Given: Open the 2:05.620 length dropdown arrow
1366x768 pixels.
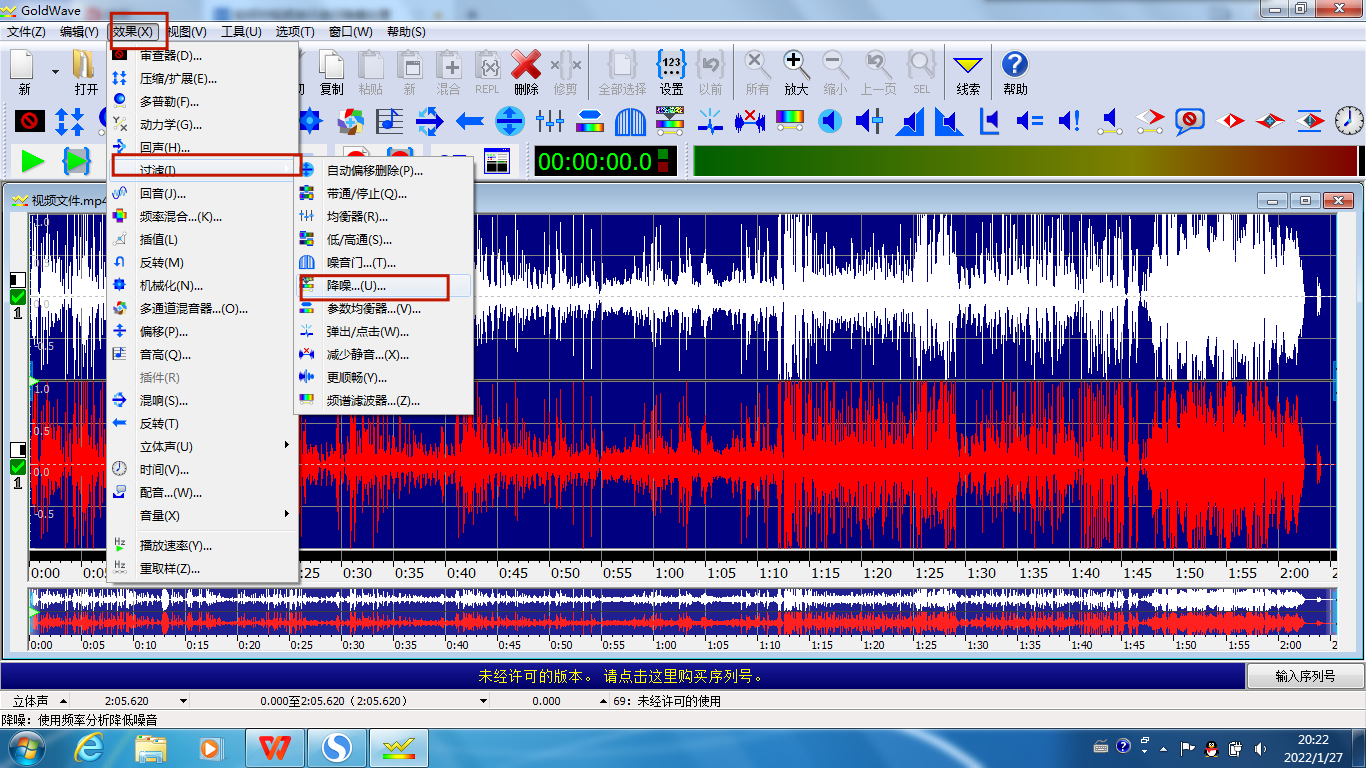Looking at the screenshot, I should point(182,701).
